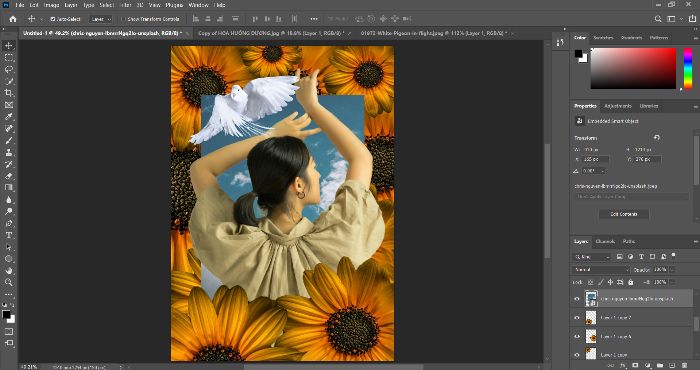
Task: Open the Fill slider dropdown arrow
Action: 673,282
